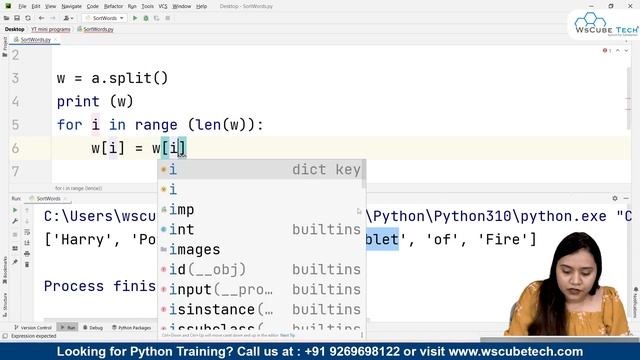Open the Project tool window sidebar tab
Image resolution: width=640 pixels, height=360 pixels.
[4, 47]
